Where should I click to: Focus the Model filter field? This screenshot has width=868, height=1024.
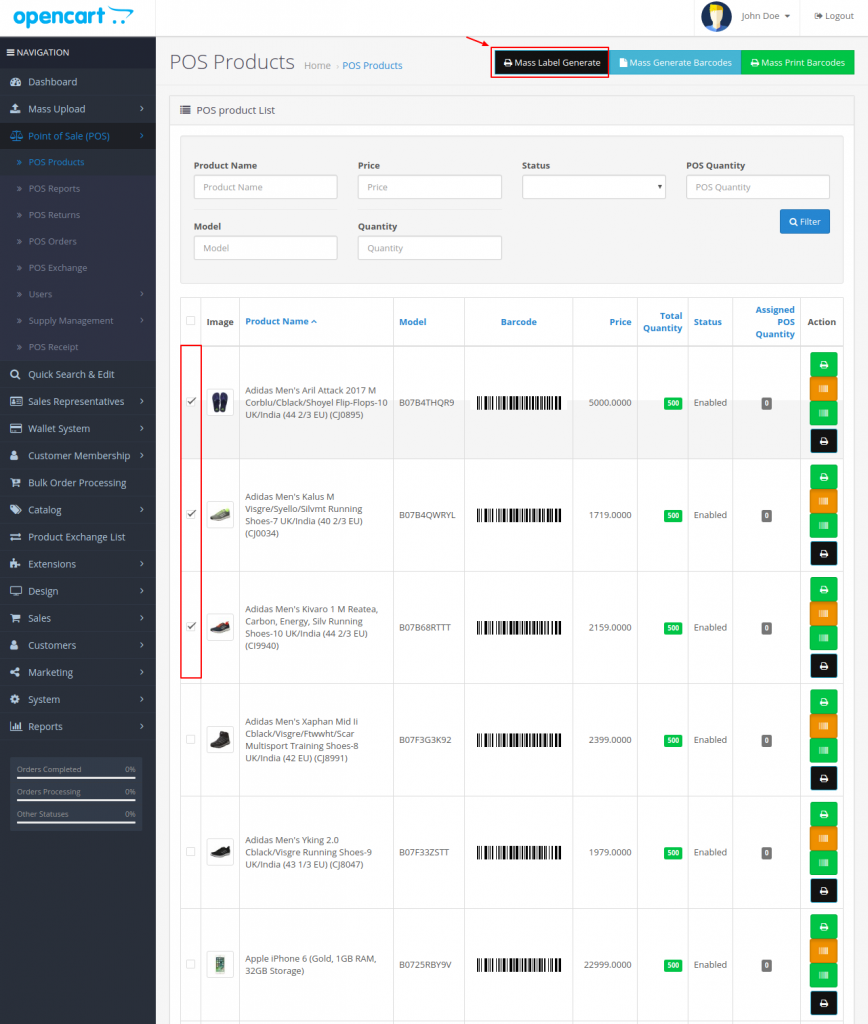tap(265, 248)
